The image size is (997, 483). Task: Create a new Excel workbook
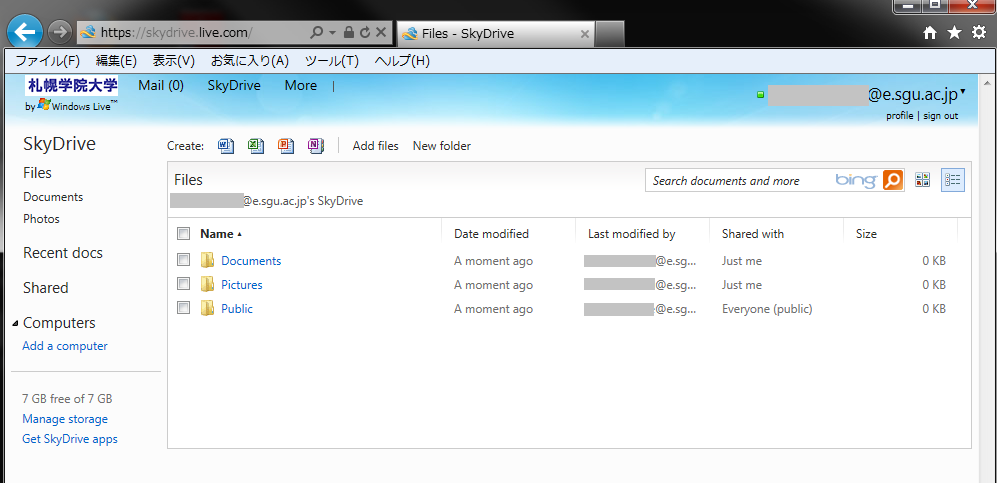pos(256,146)
